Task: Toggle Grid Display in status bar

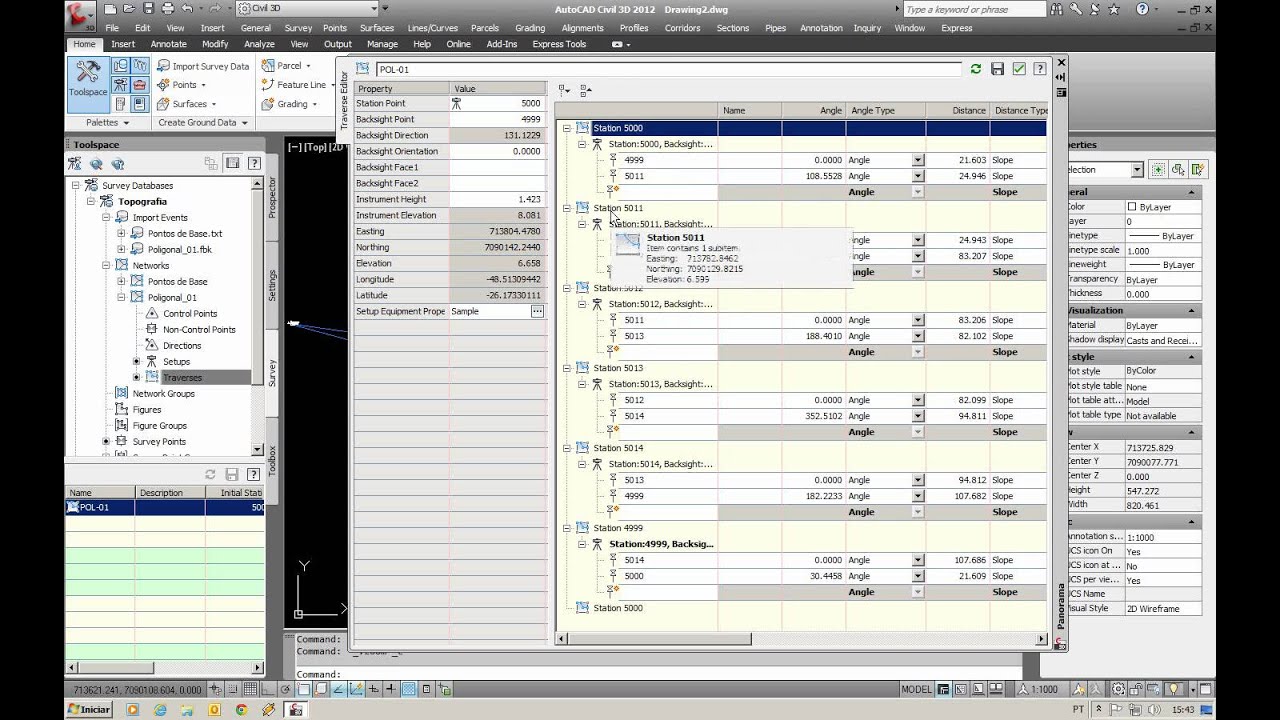Action: tap(250, 689)
